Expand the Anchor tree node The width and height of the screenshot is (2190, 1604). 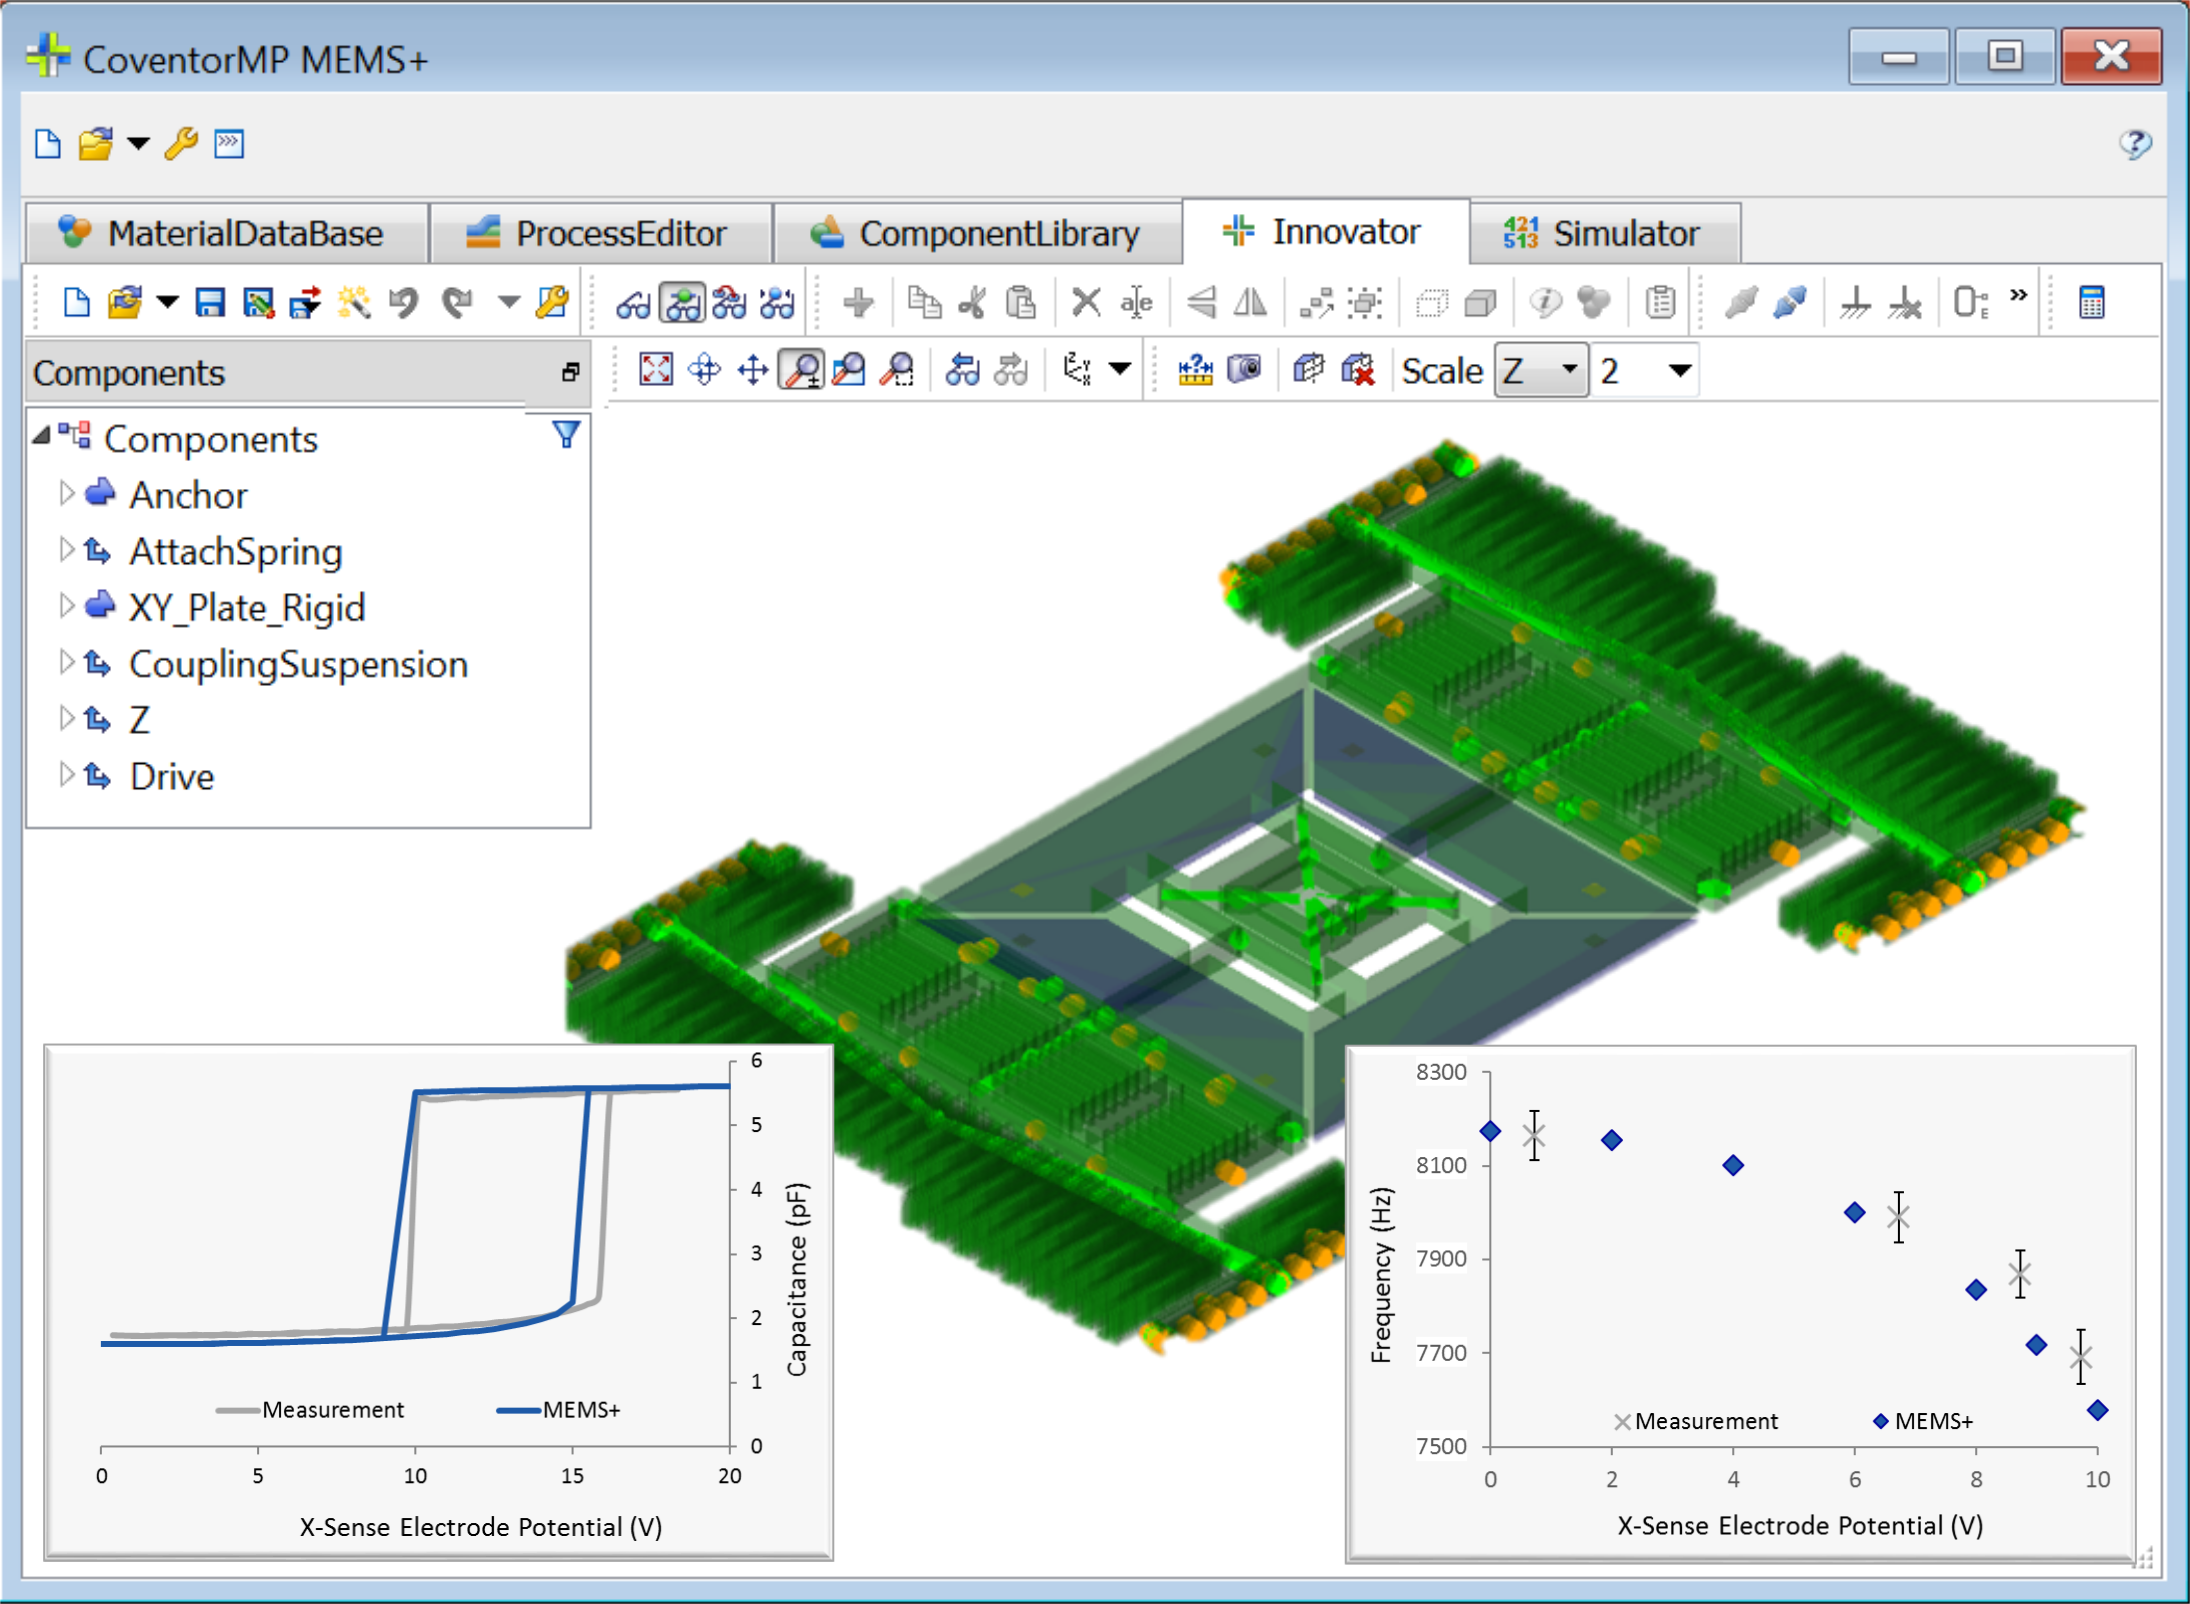(67, 493)
